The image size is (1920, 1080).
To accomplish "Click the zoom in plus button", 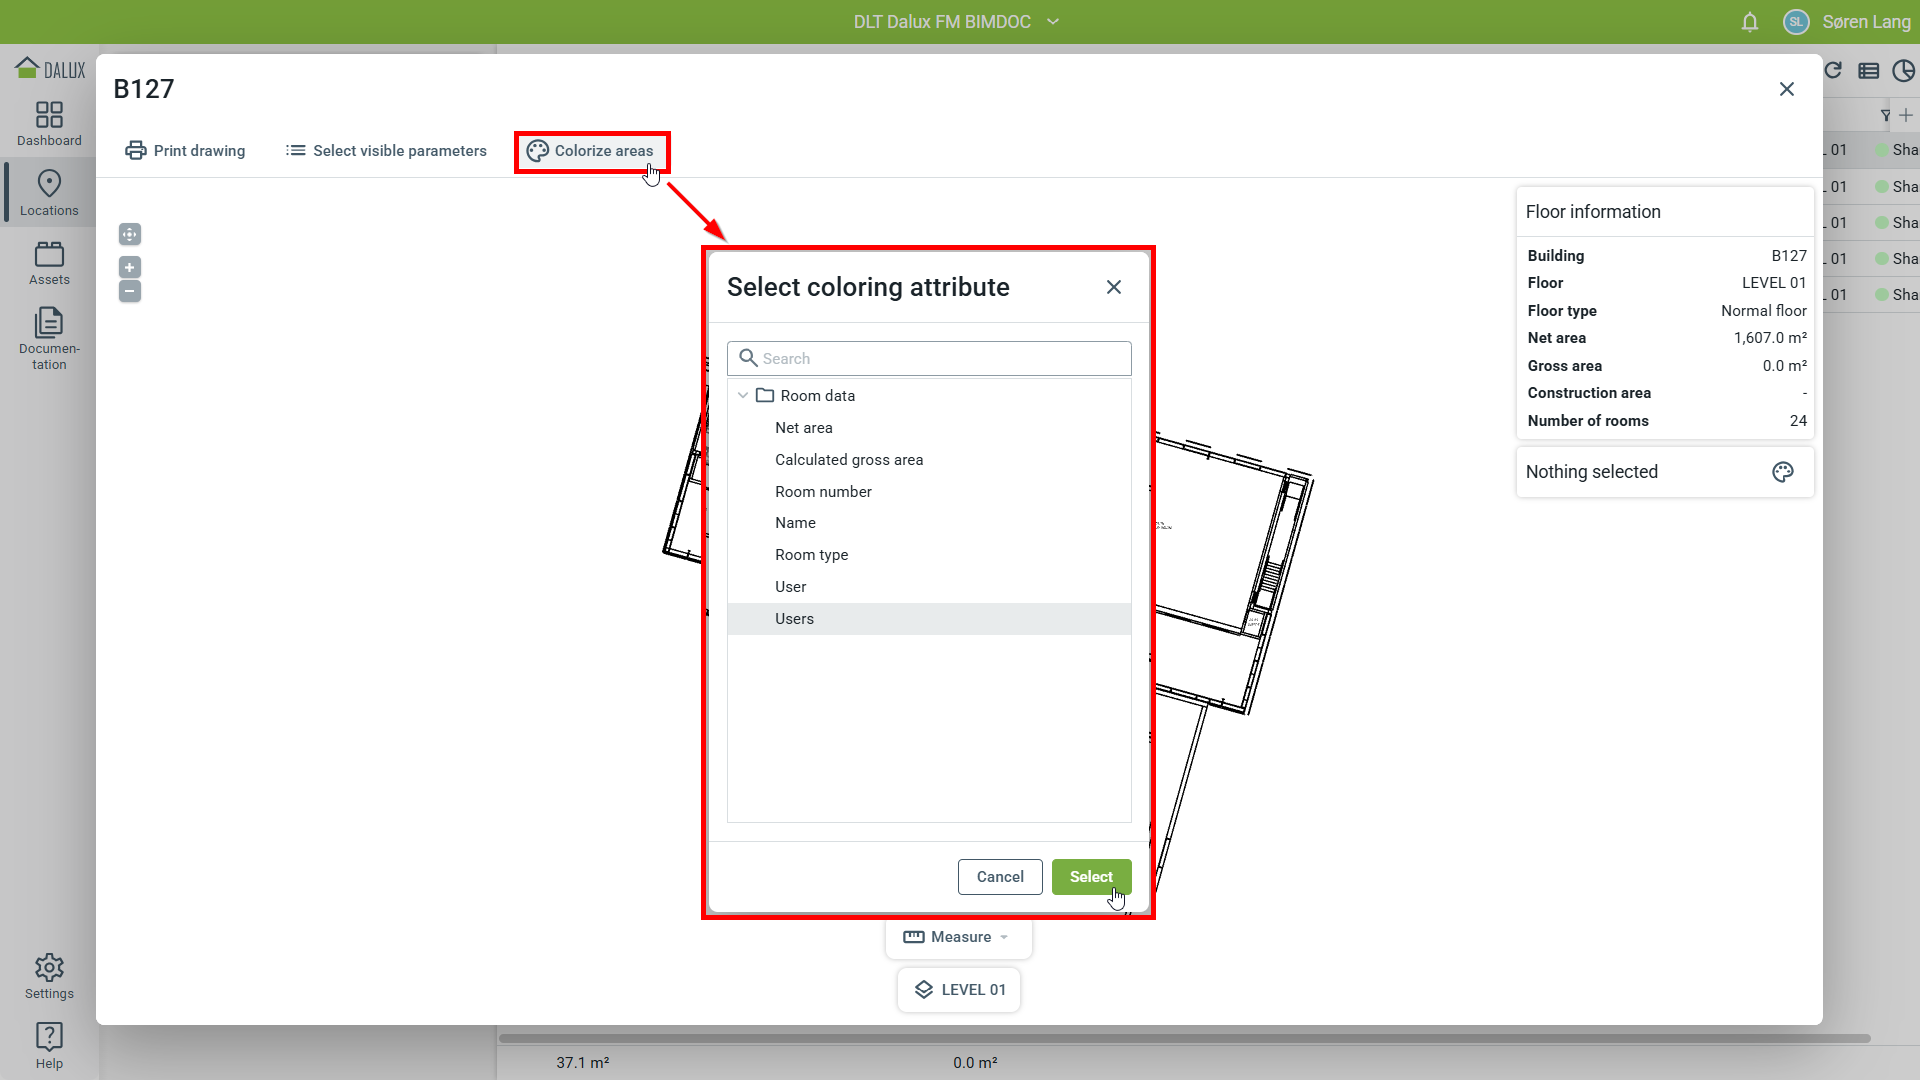I will coord(130,267).
